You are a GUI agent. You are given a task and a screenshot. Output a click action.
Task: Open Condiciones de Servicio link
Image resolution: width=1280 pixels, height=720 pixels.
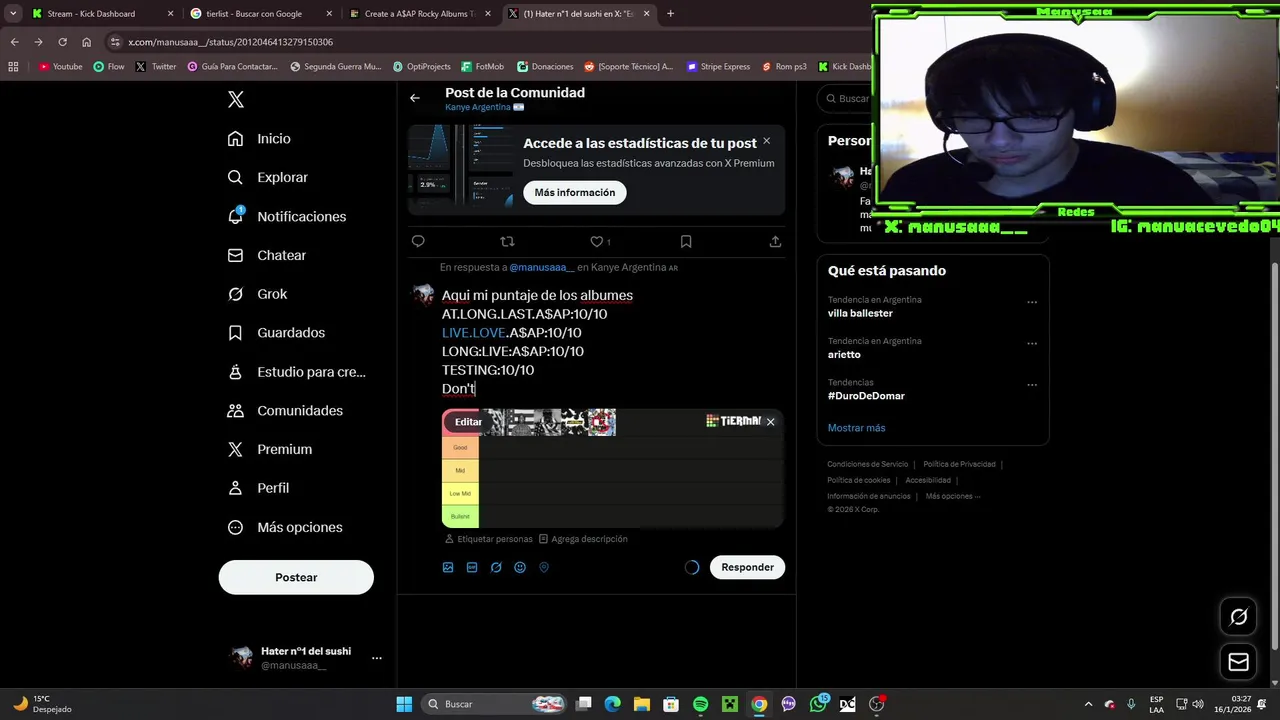(868, 464)
